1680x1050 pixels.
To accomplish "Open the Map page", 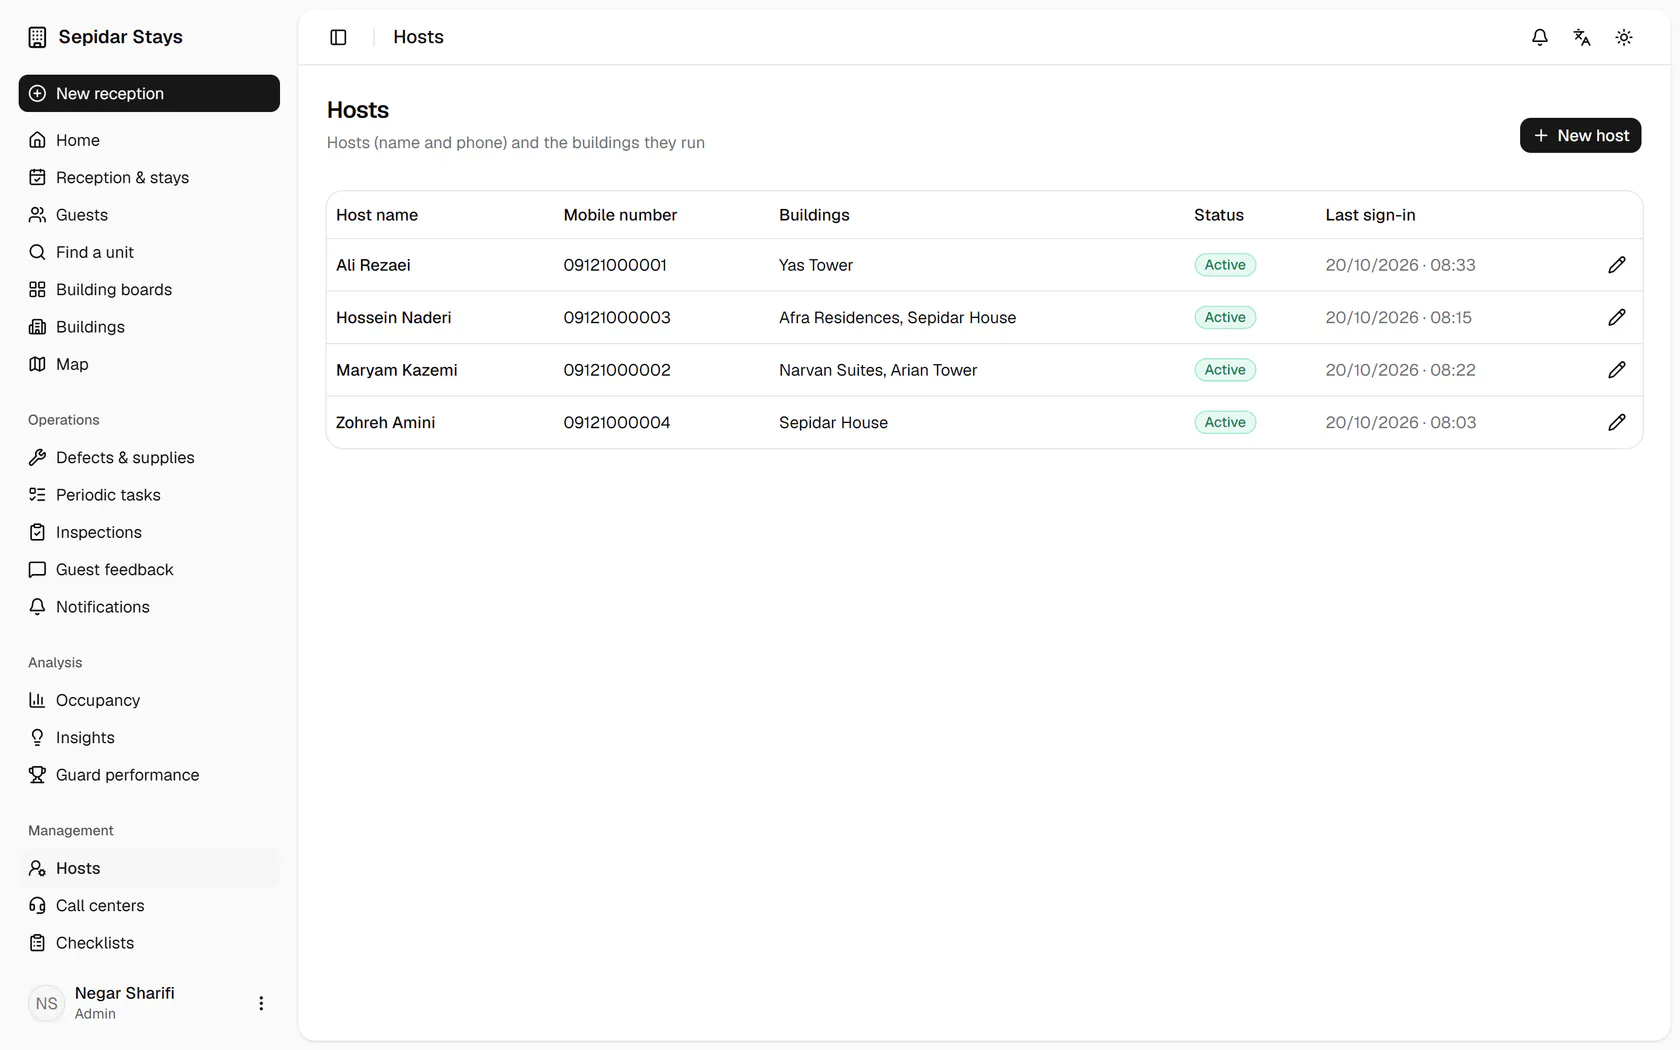I will pyautogui.click(x=149, y=364).
